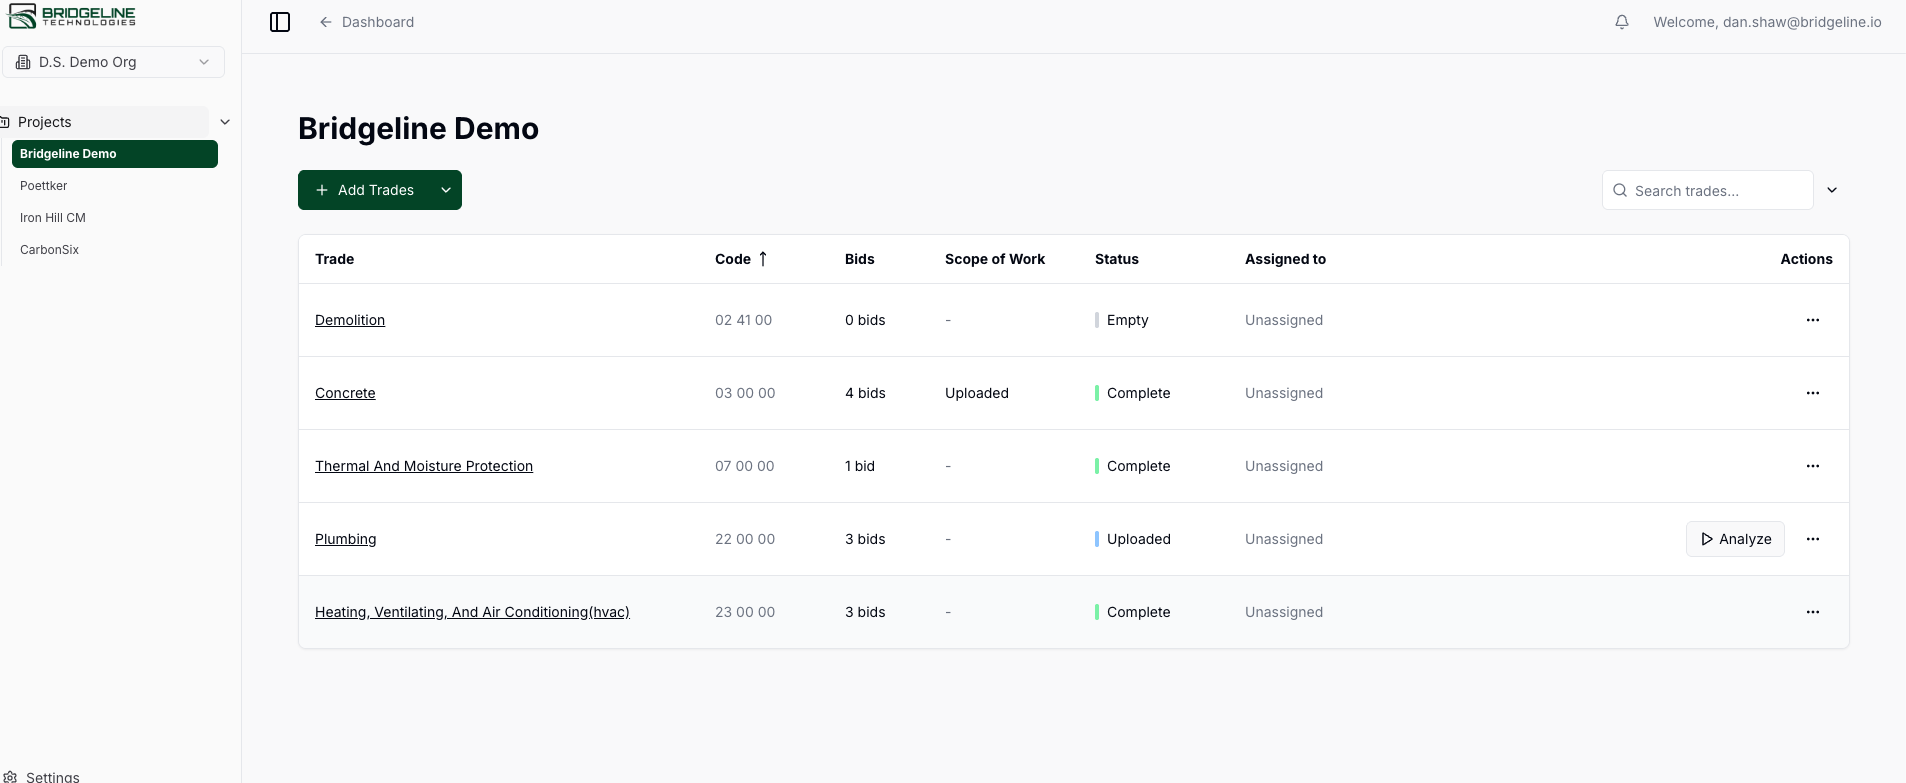Viewport: 1906px width, 783px height.
Task: Click the 1 bid cell
Action: [860, 466]
